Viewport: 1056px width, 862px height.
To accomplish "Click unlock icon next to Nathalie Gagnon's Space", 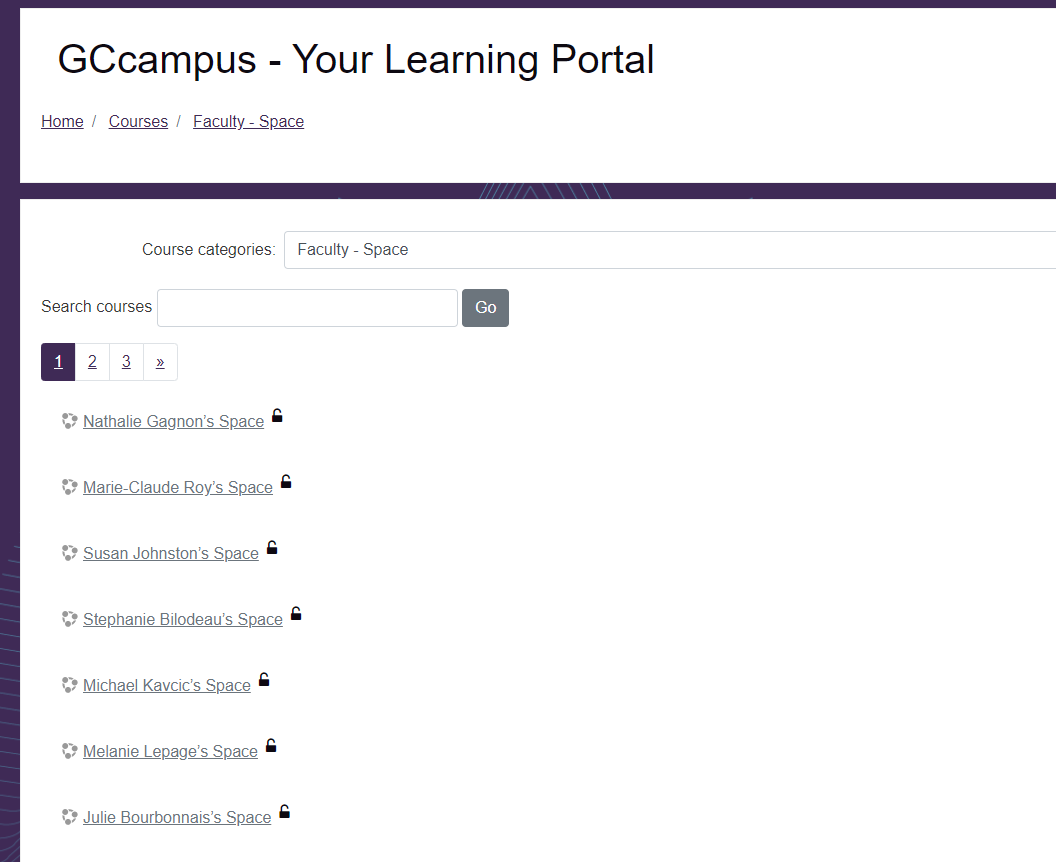I will click(x=277, y=416).
